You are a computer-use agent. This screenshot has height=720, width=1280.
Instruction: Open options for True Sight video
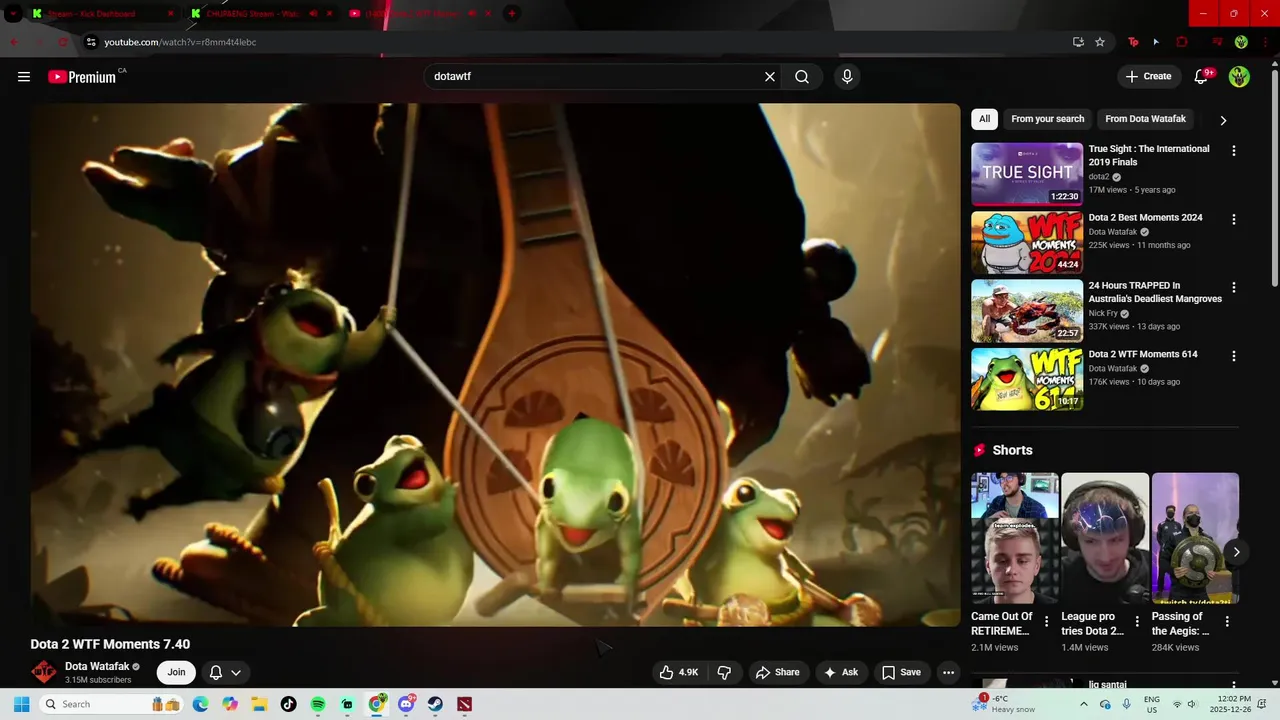point(1233,151)
